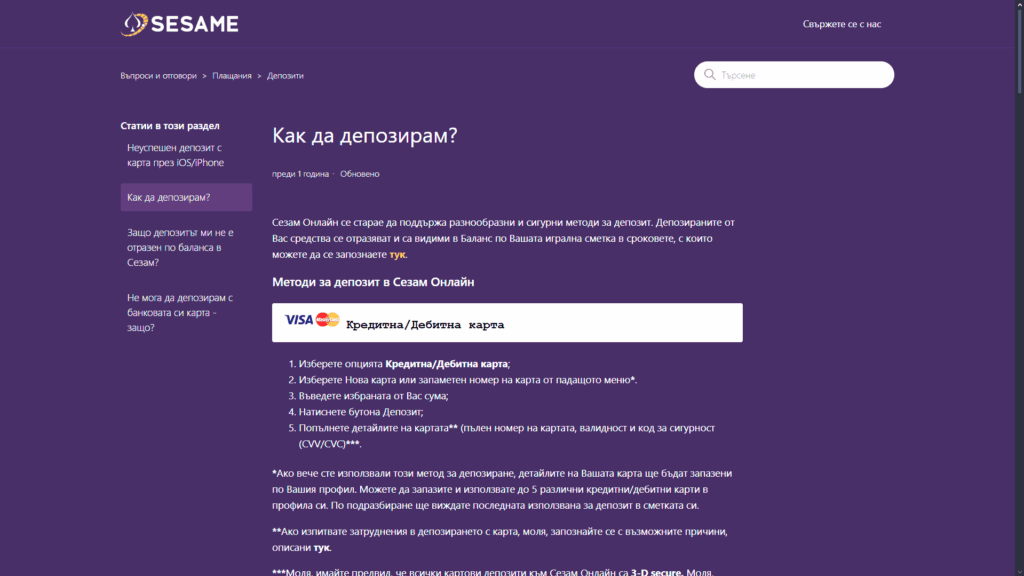
Task: Select the Как да депозирам? sidebar article
Action: coord(167,197)
